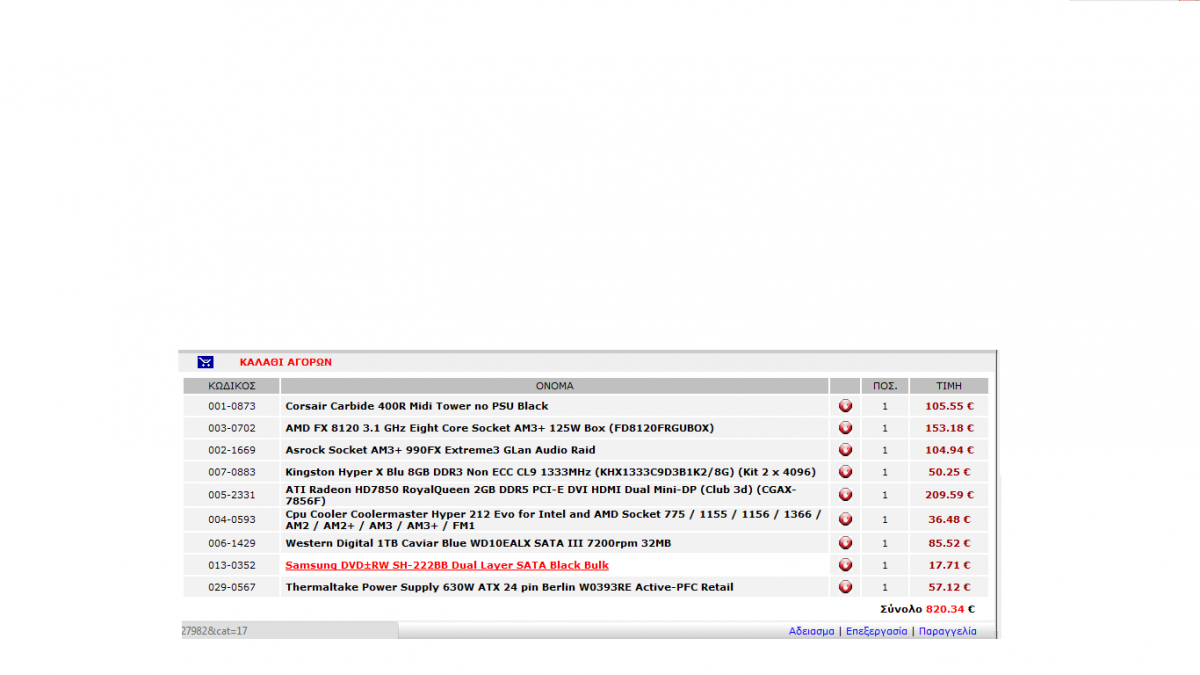Click Thermaltake Power Supply 630W product name
The image size is (1200, 675).
[509, 587]
